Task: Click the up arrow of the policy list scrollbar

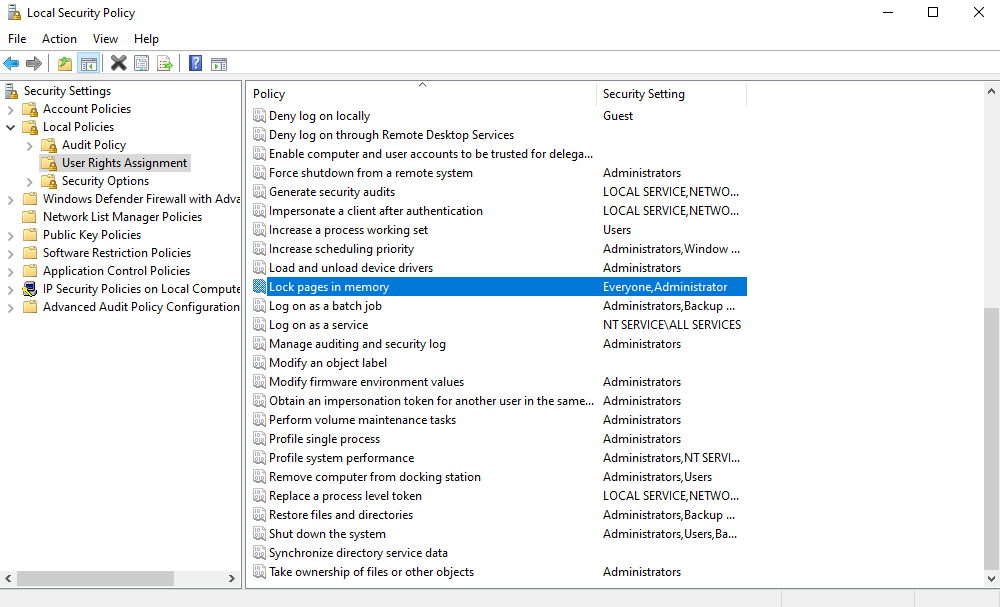Action: point(991,91)
